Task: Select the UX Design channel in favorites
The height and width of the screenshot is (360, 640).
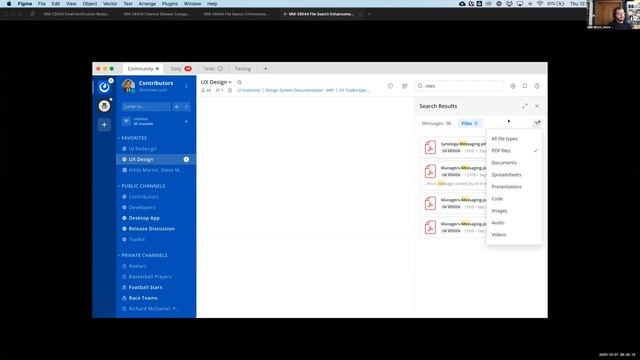Action: tap(156, 159)
